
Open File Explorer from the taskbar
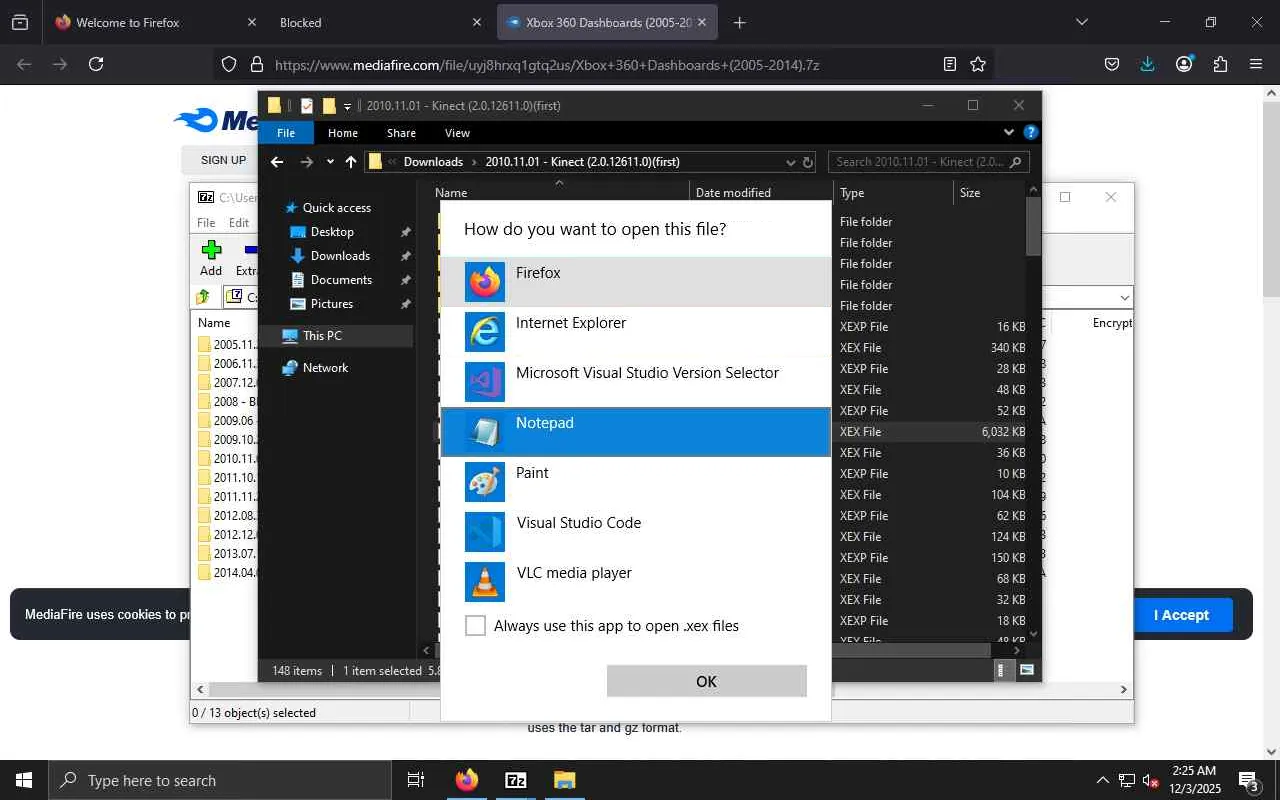(564, 780)
